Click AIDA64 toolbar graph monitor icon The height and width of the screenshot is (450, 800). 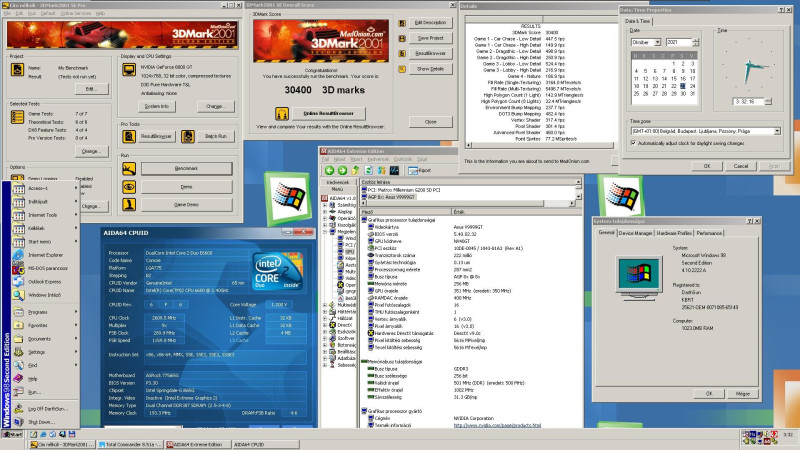pos(394,170)
